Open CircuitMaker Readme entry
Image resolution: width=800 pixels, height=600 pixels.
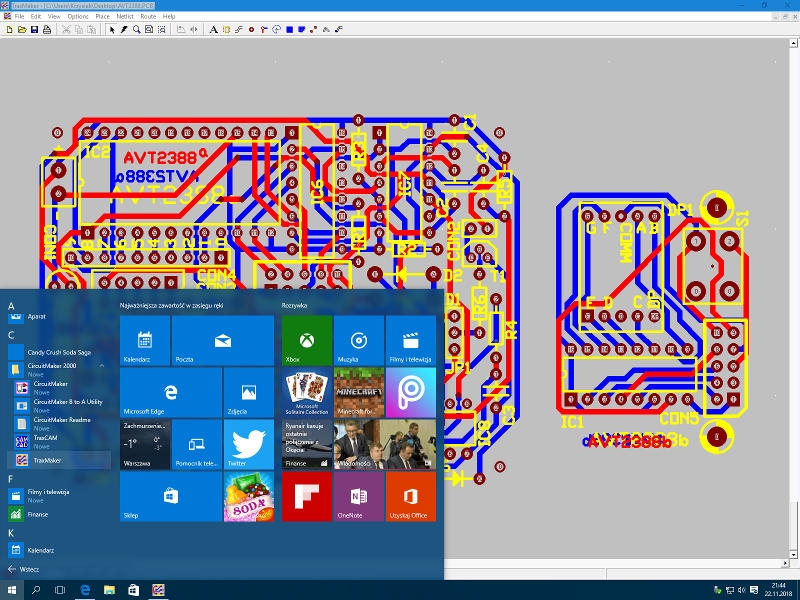click(59, 423)
